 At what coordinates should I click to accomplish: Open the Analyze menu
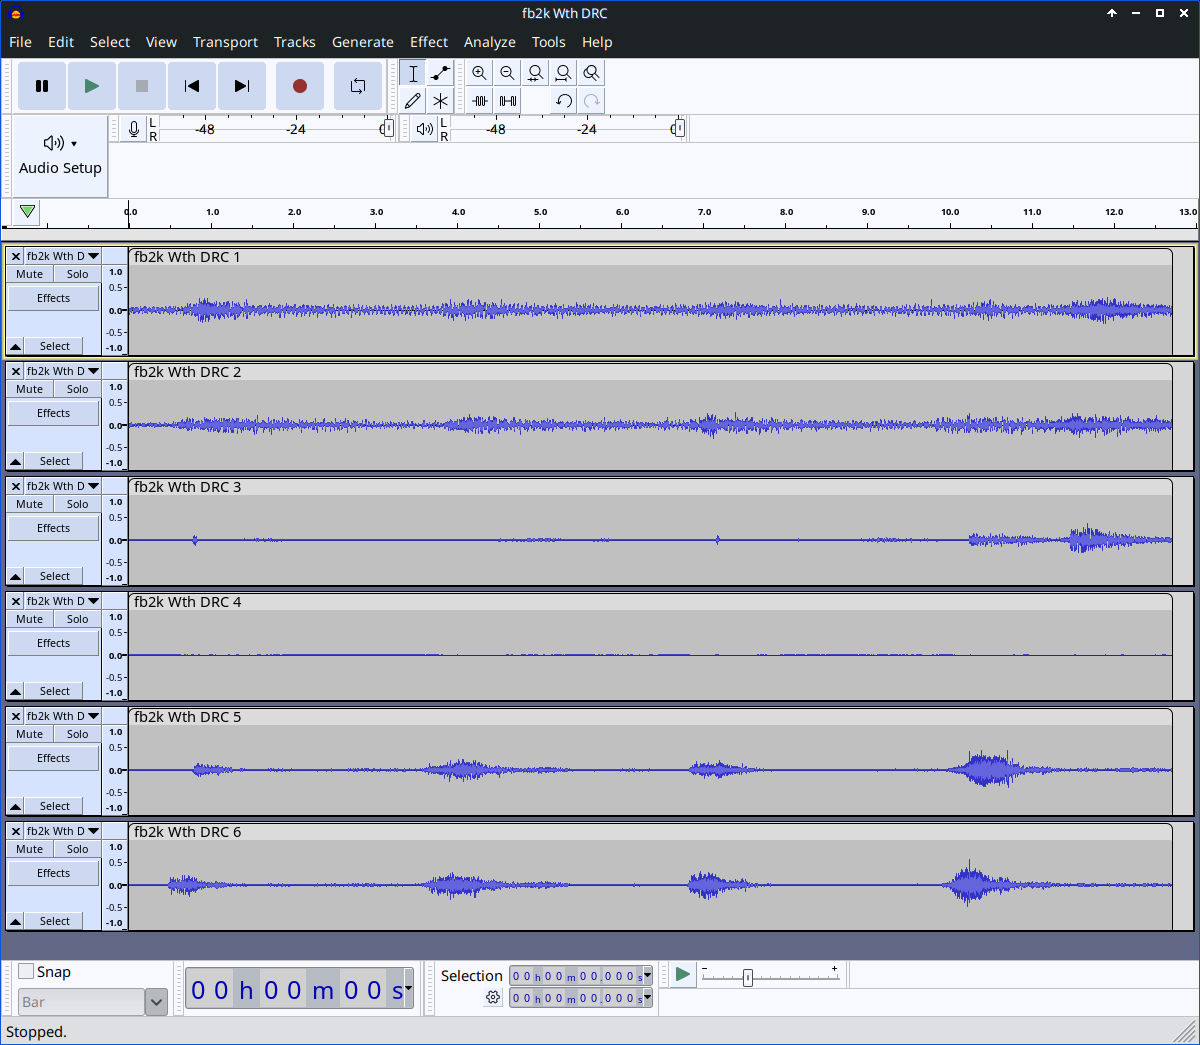coord(490,42)
